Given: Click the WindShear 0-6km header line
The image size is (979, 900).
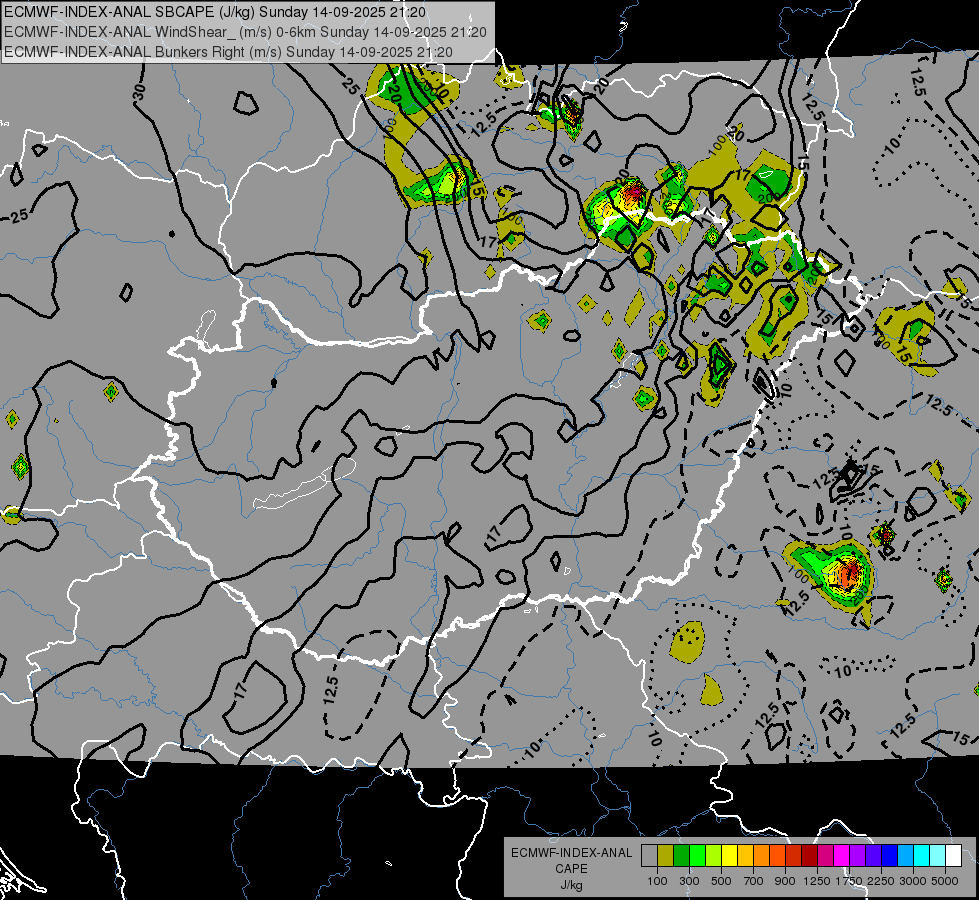Looking at the screenshot, I should 245,32.
